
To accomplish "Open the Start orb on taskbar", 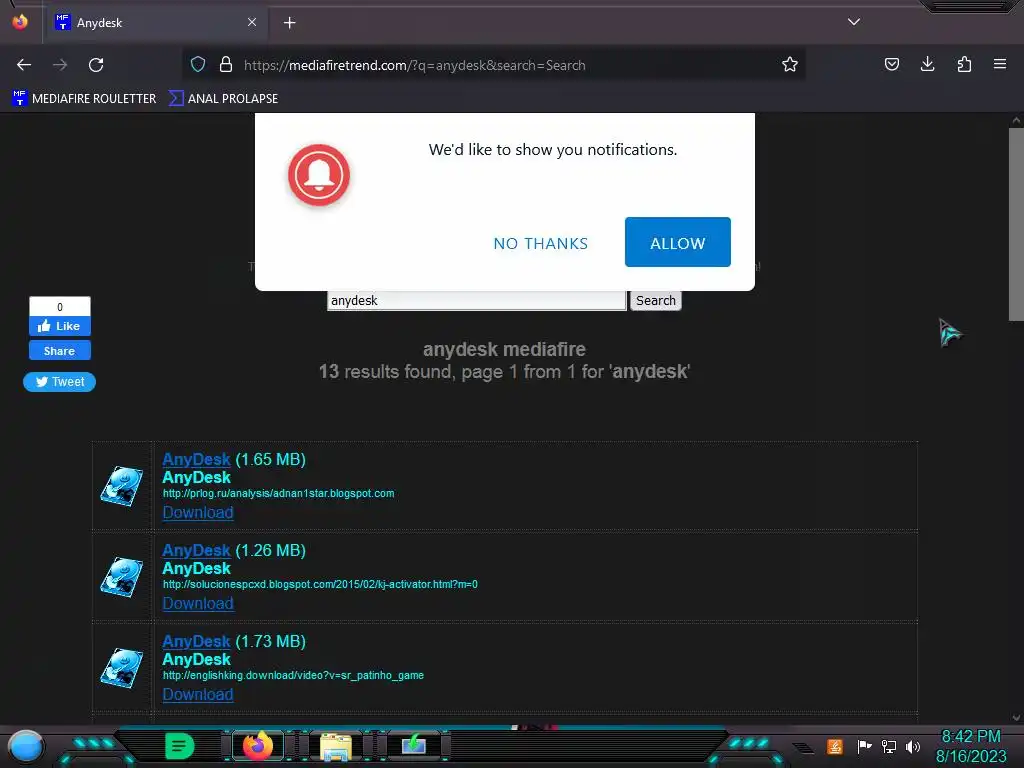I will coord(26,746).
